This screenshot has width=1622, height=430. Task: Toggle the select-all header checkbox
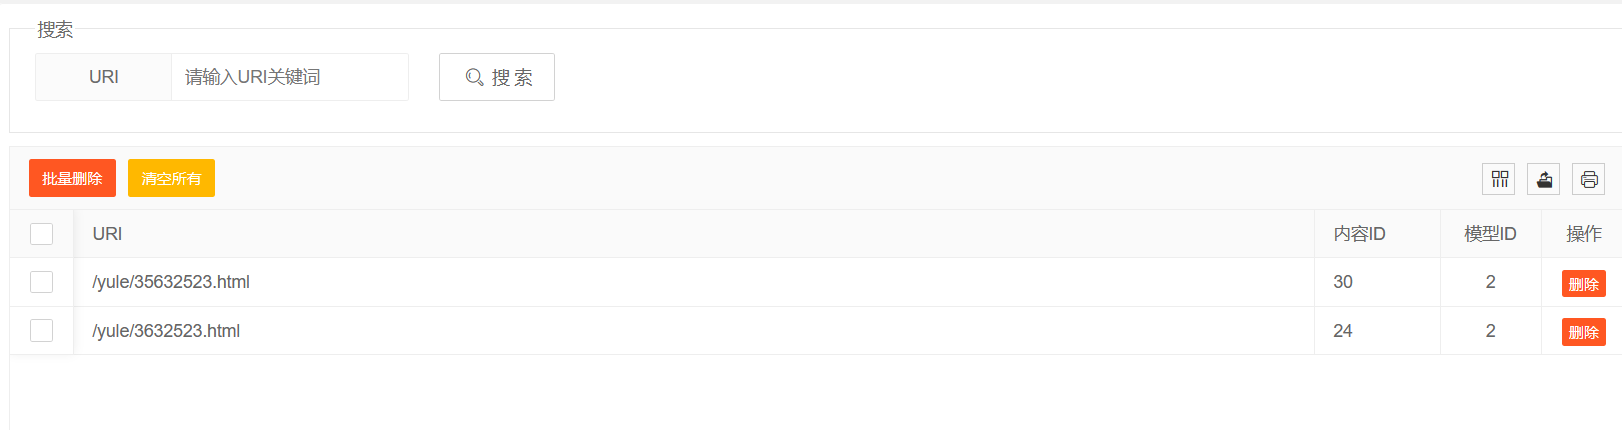click(x=42, y=234)
